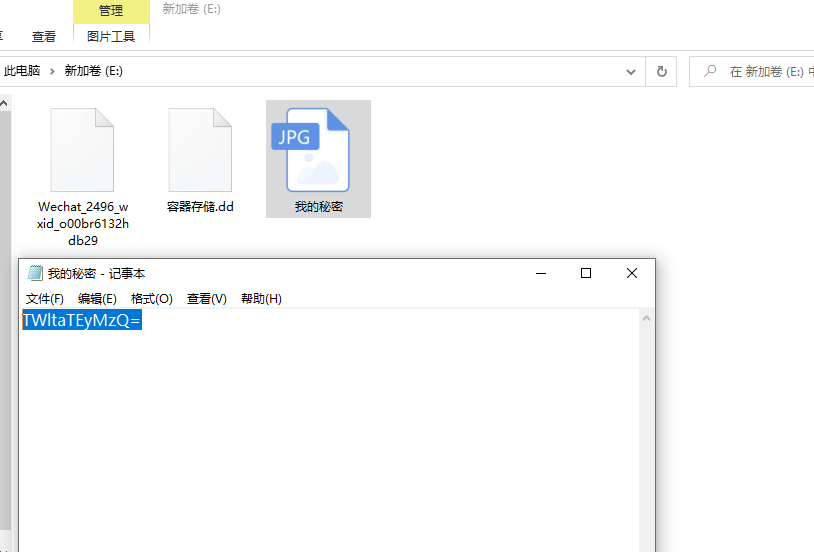Click the empty Notepad text area
Image resolution: width=814 pixels, height=552 pixels.
[330, 440]
